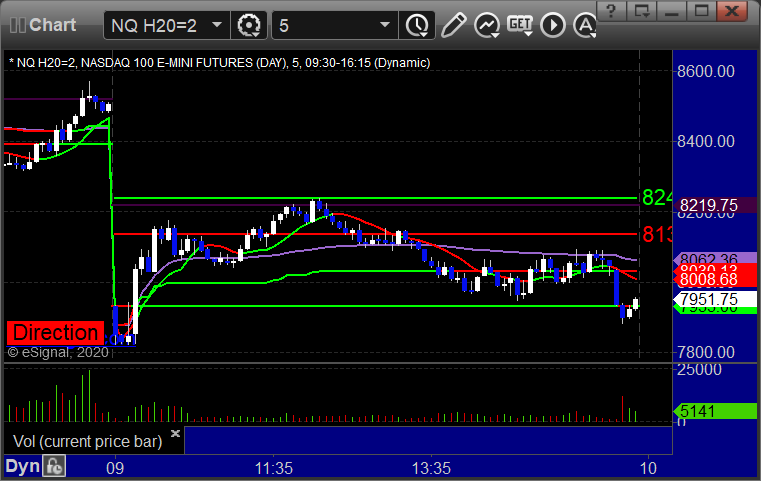
Task: Click the purple 8062.36 price marker
Action: [x=715, y=259]
